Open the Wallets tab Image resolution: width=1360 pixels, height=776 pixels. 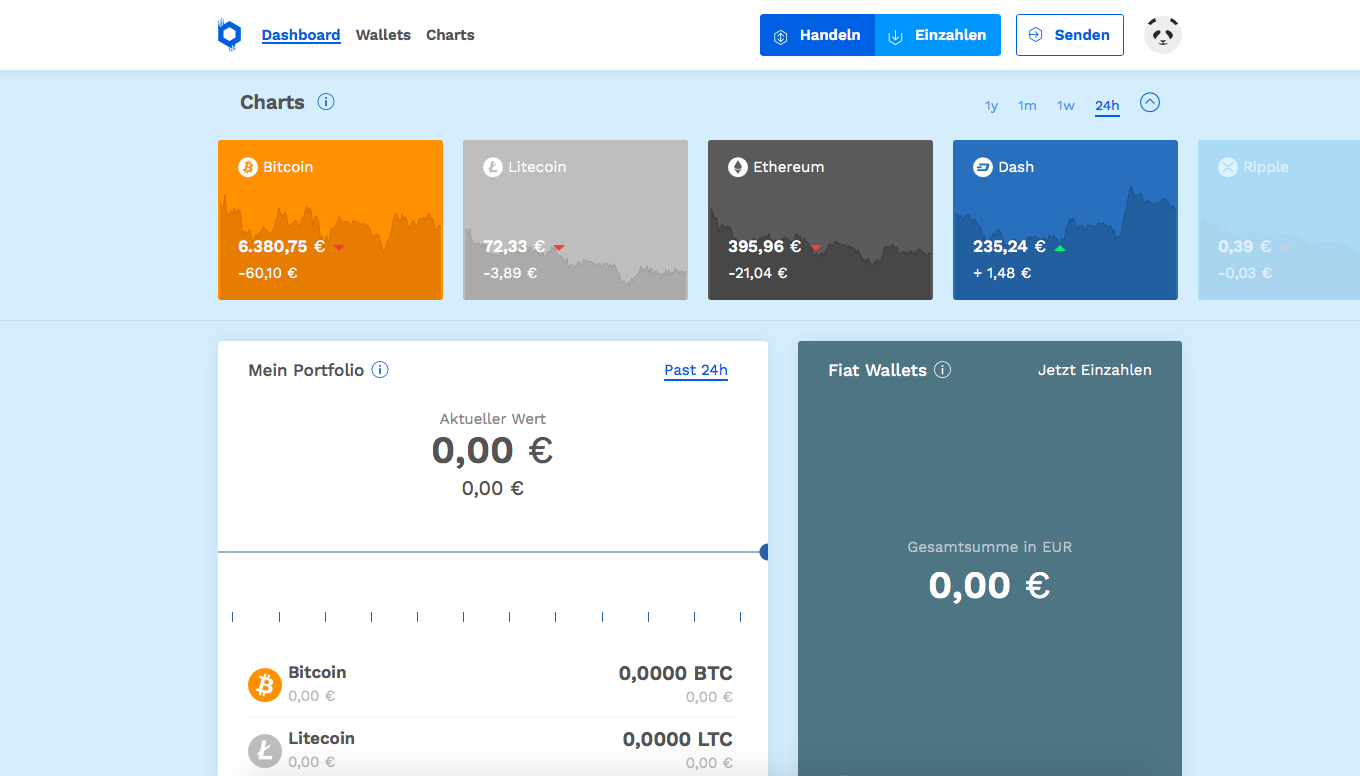pos(383,35)
